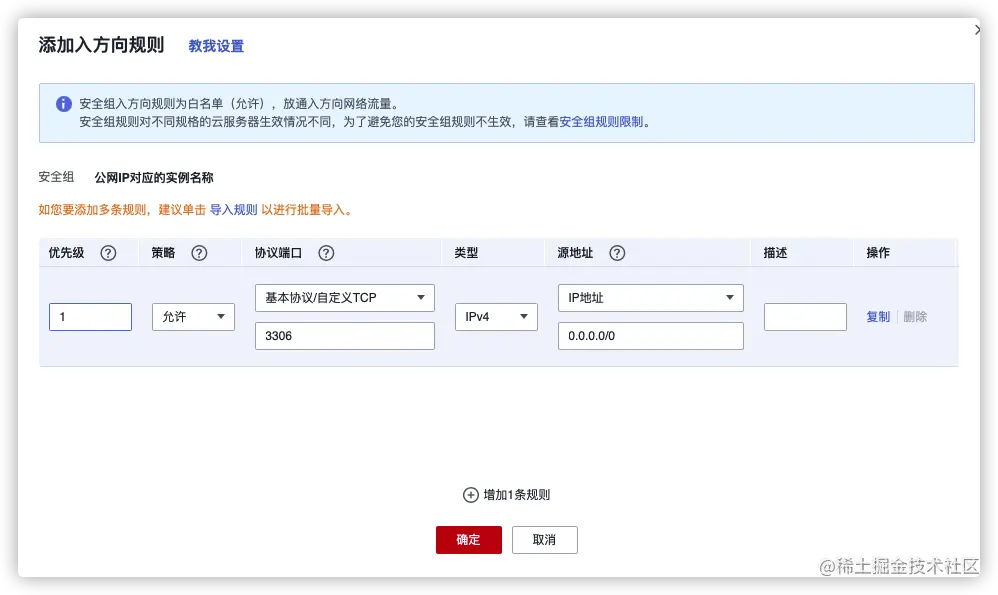Click the 公网IP对应的实例名称 security group name
The image size is (998, 595).
tap(154, 178)
